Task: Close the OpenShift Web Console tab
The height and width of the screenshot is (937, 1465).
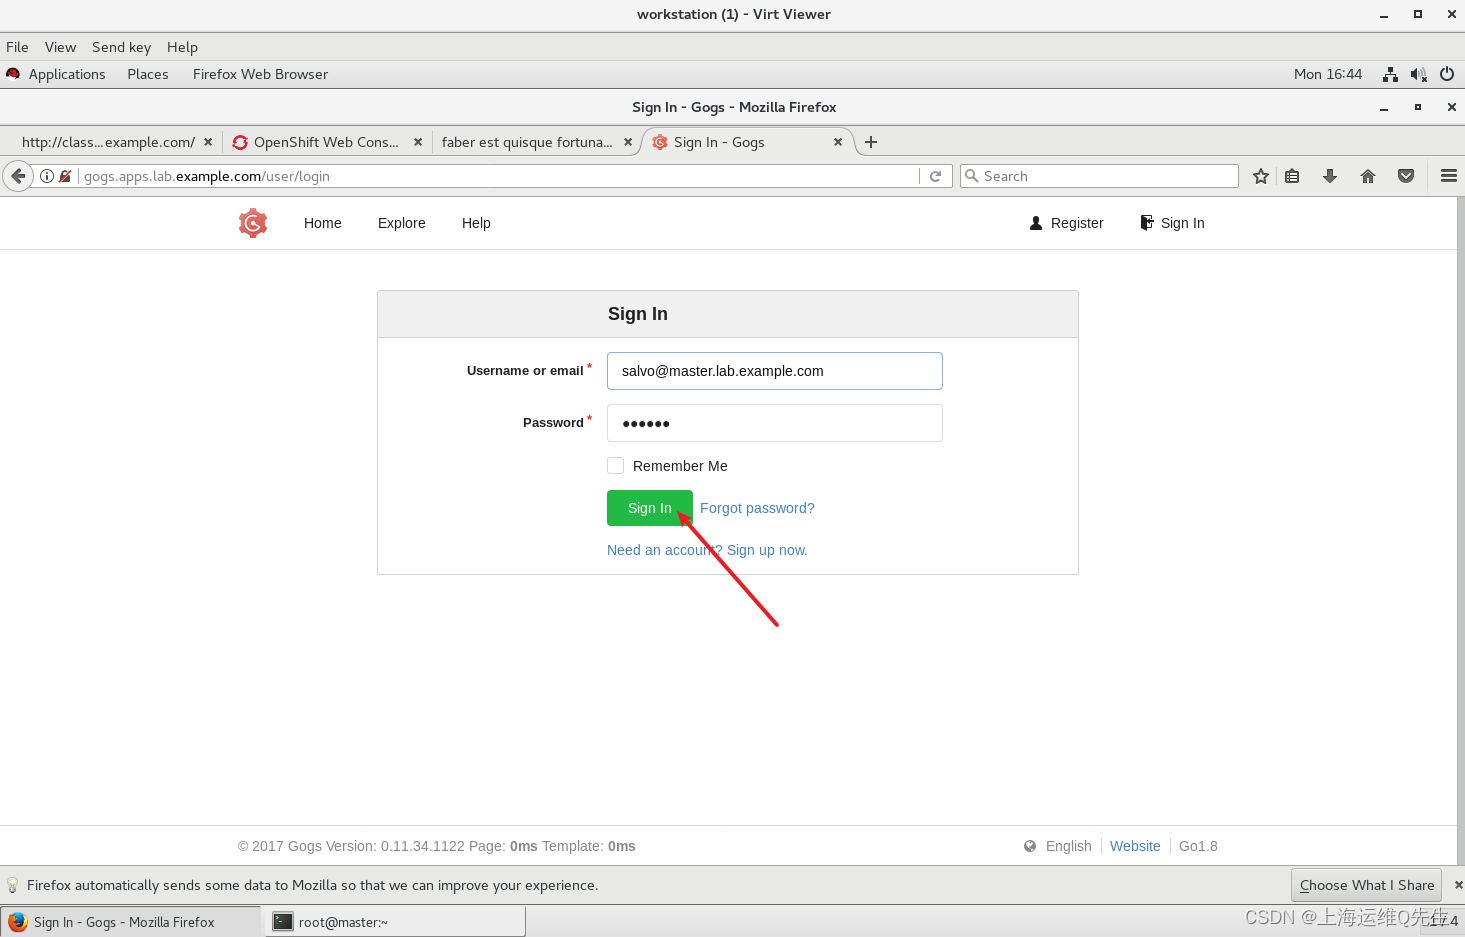Action: coord(418,142)
